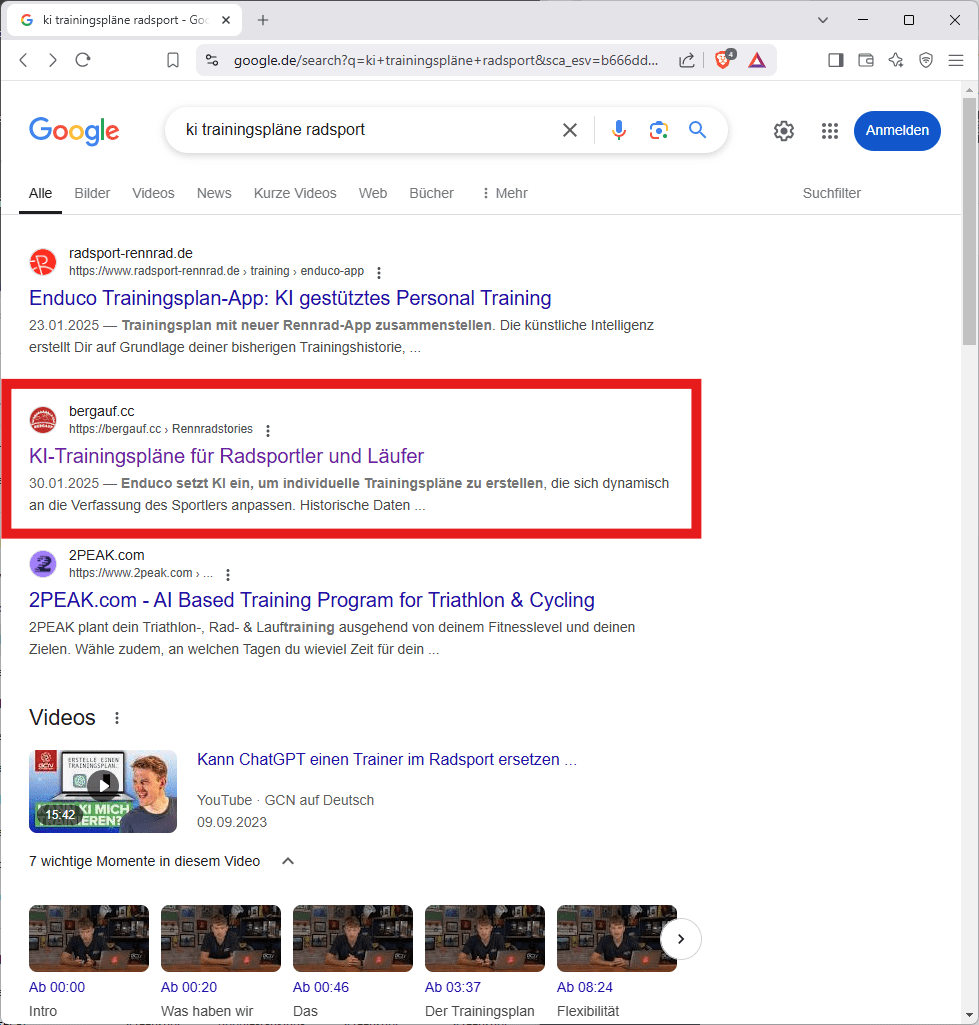This screenshot has width=979, height=1025.
Task: Bookmark this page in the toolbar
Action: pyautogui.click(x=173, y=60)
